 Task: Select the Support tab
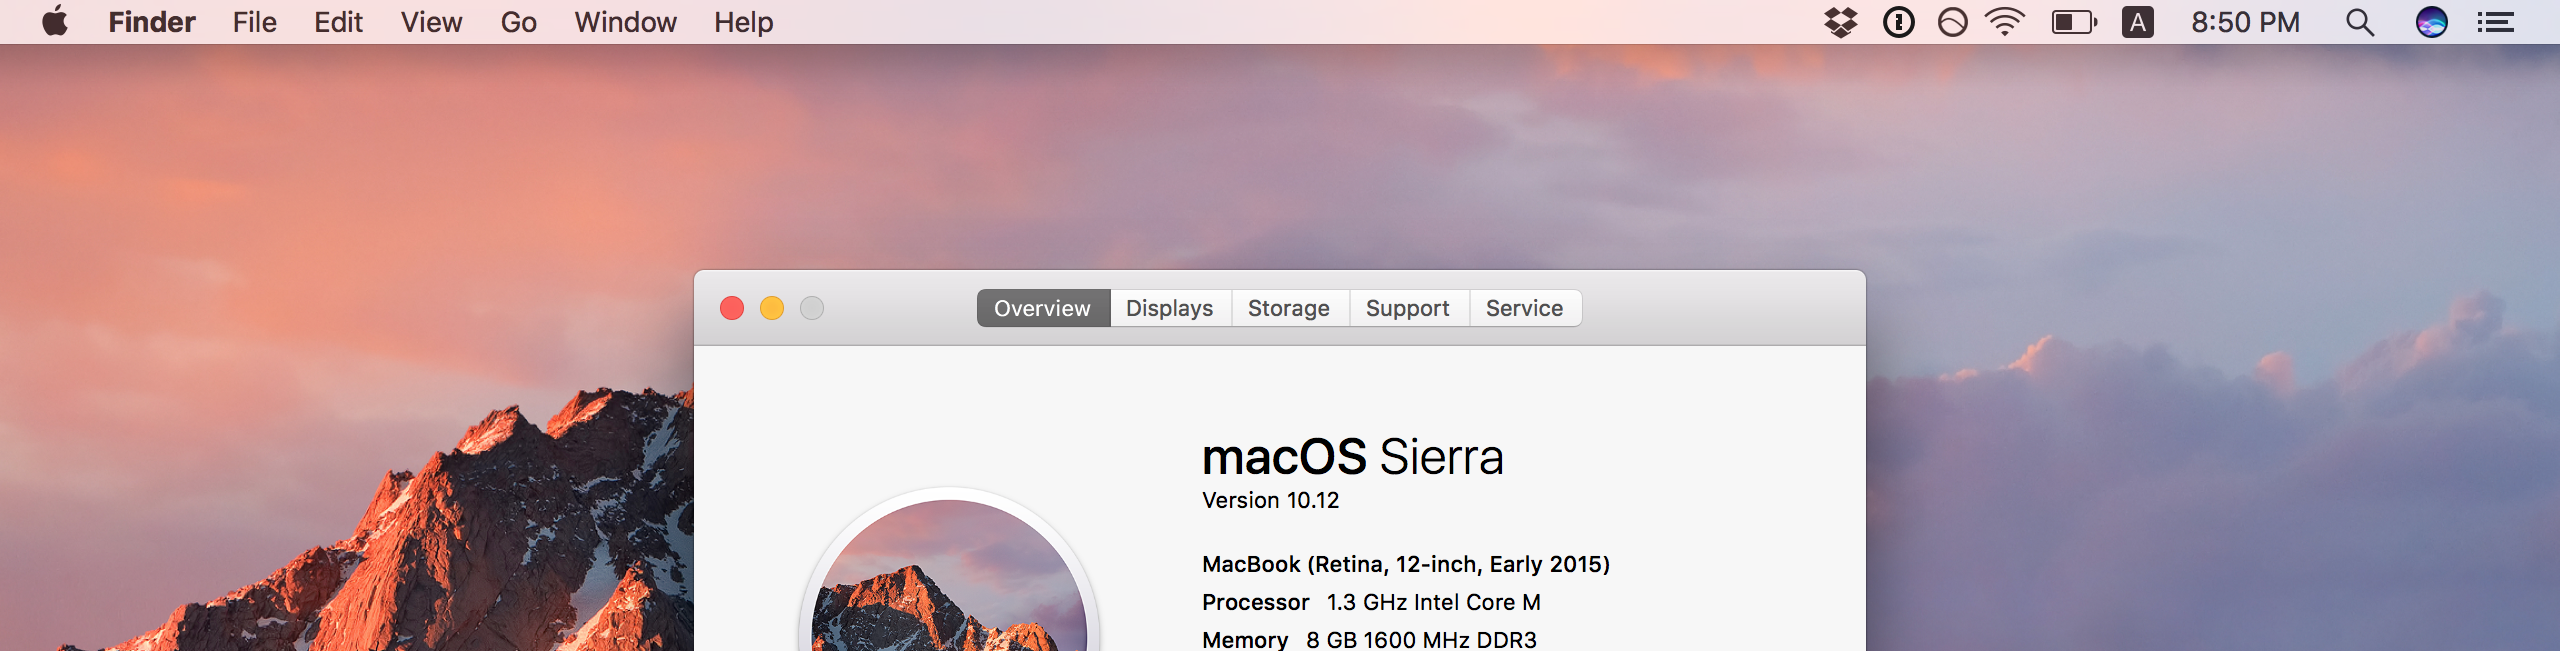coord(1408,308)
